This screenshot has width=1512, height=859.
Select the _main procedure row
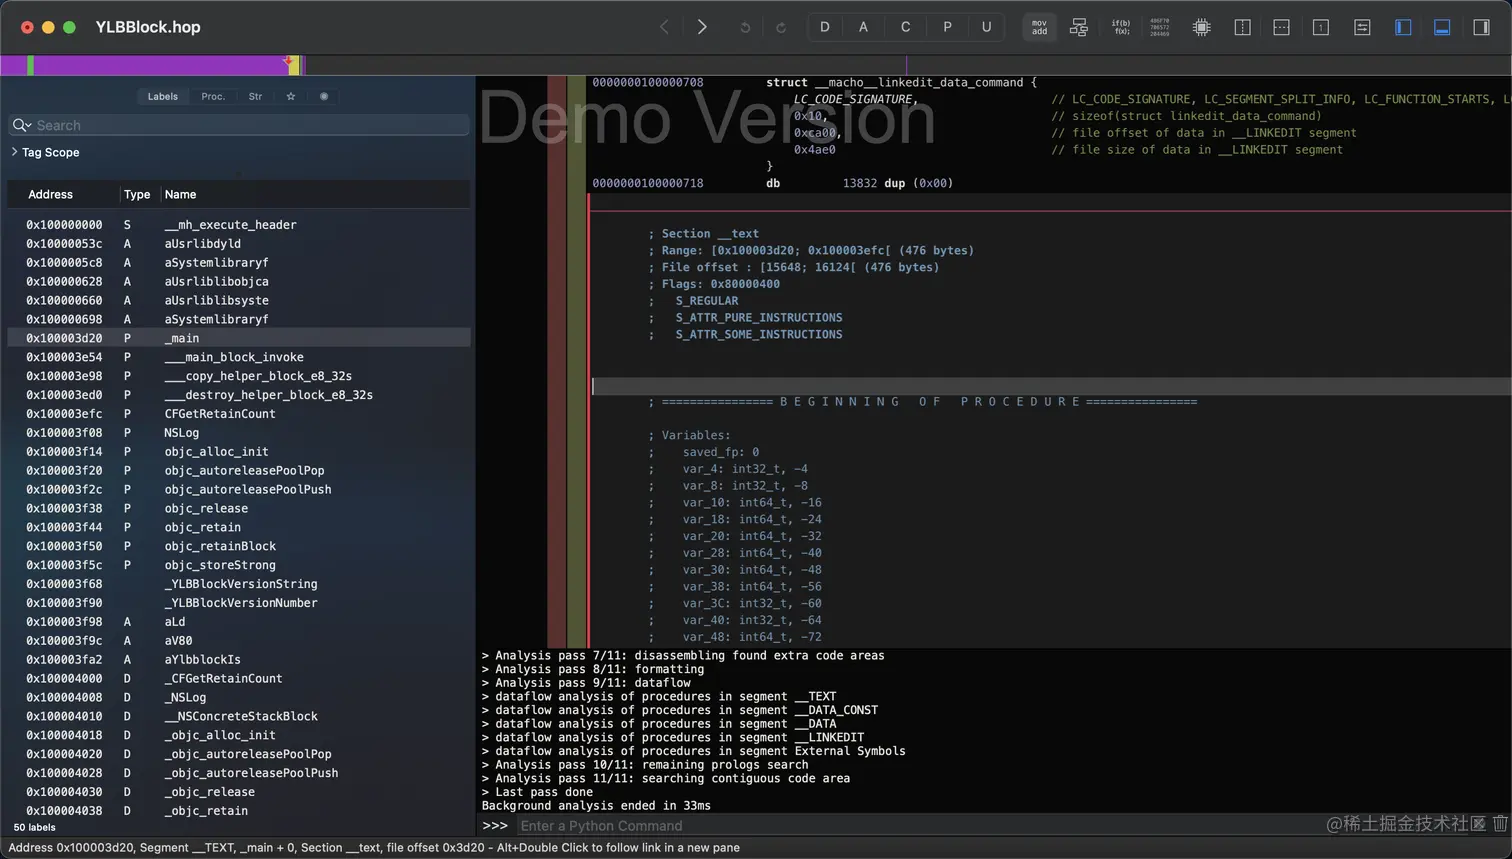coord(239,338)
